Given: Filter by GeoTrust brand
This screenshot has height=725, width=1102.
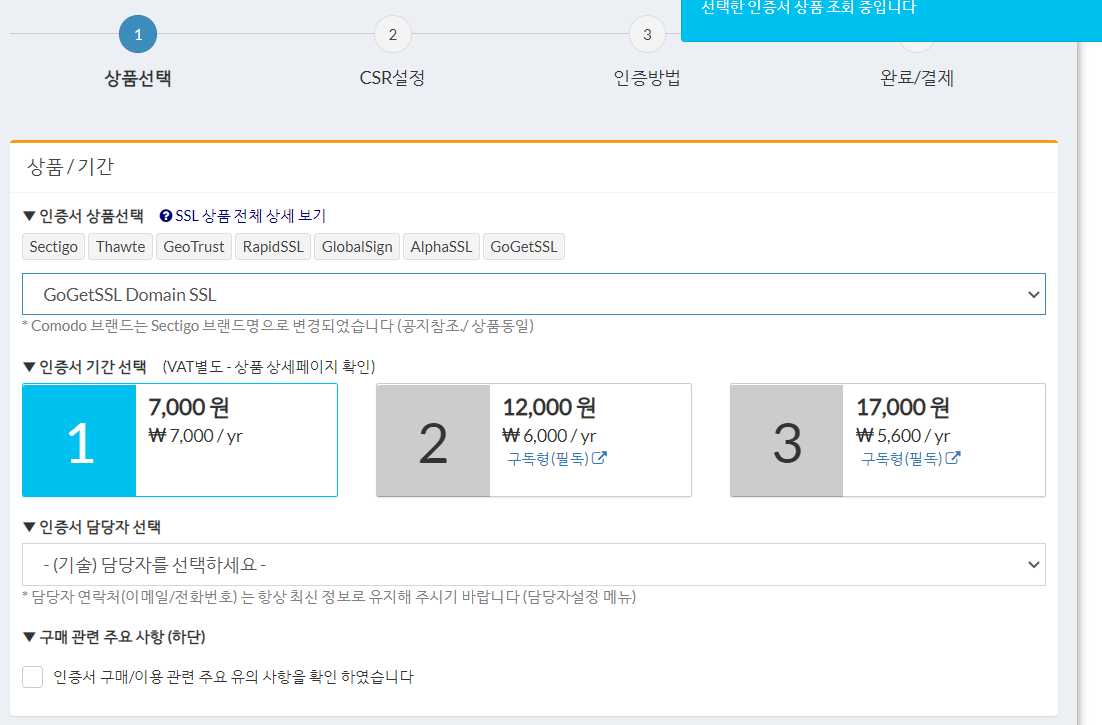Looking at the screenshot, I should [194, 247].
